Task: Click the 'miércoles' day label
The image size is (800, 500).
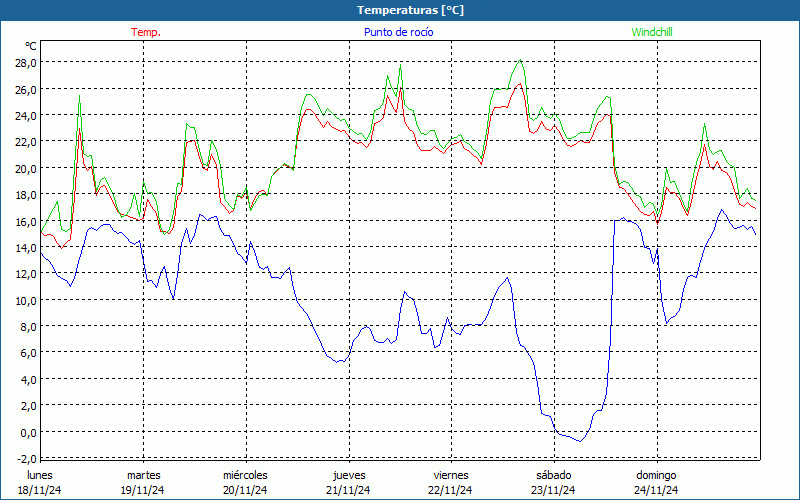Action: tap(245, 475)
